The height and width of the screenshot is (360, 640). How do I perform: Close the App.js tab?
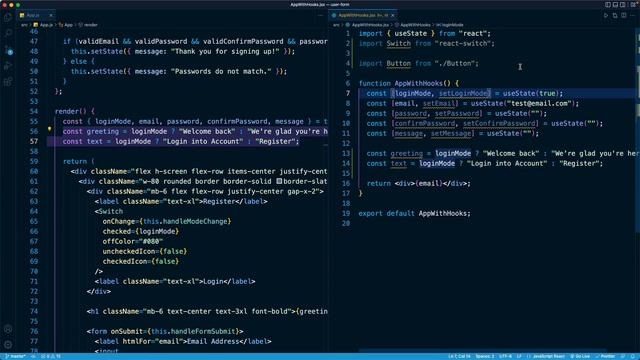(x=51, y=15)
